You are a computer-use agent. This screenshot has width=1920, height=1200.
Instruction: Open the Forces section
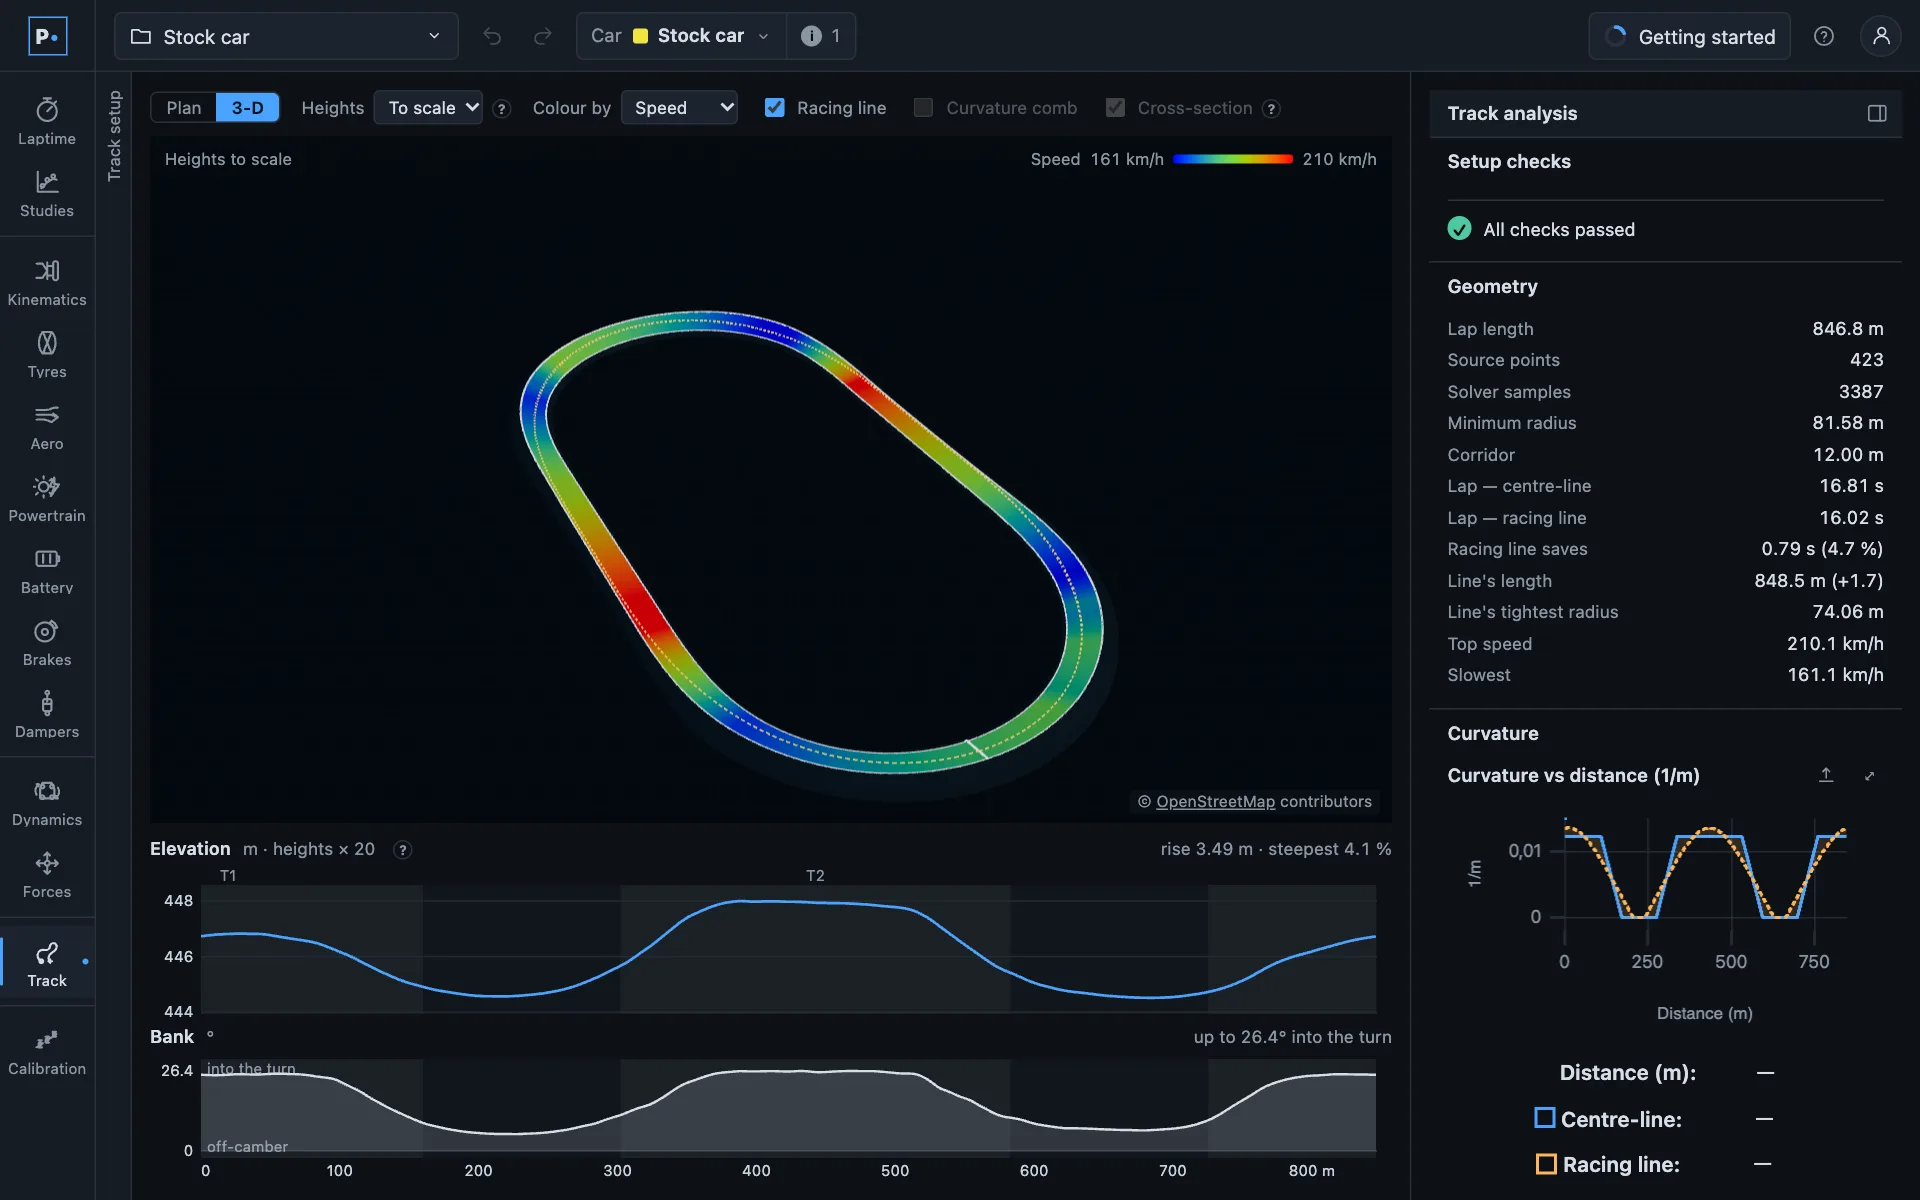tap(47, 875)
